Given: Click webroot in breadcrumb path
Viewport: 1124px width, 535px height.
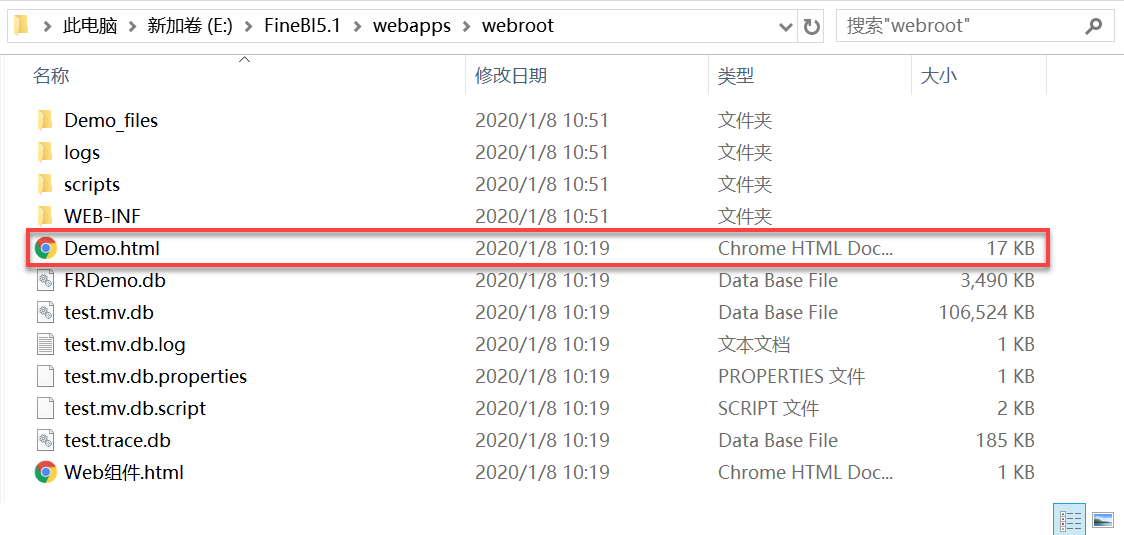Looking at the screenshot, I should tap(518, 27).
